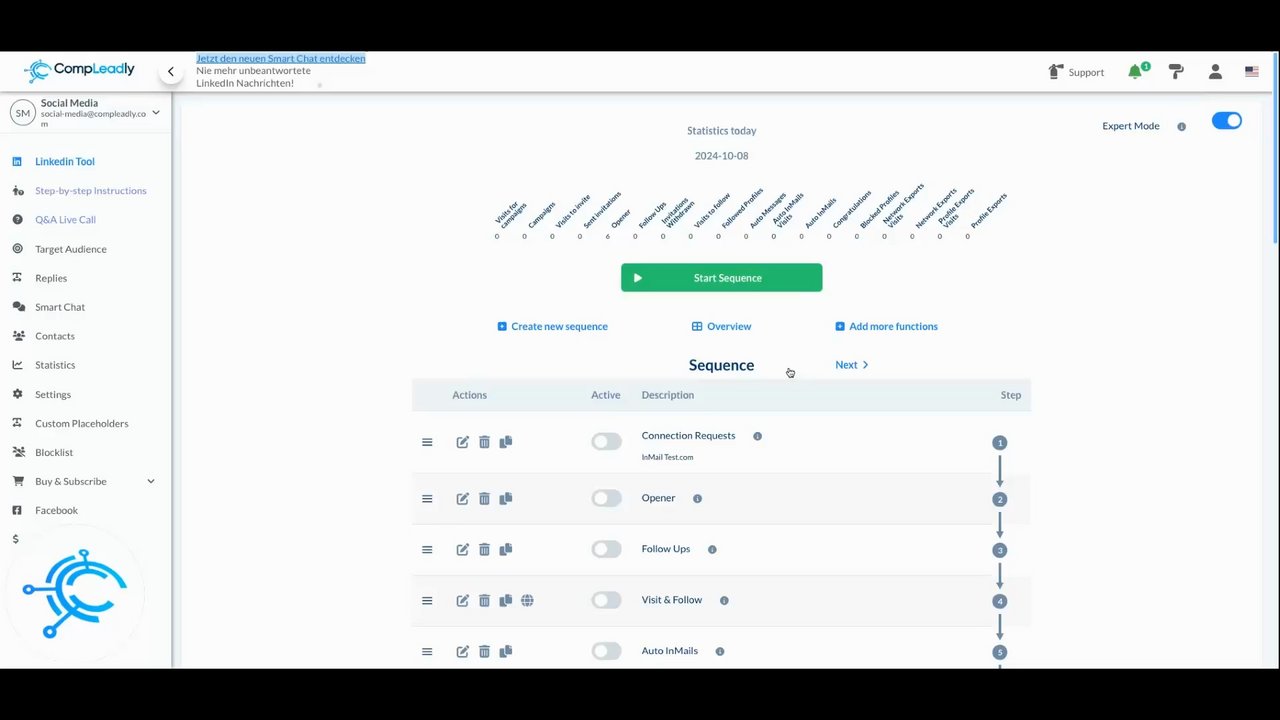This screenshot has height=720, width=1280.
Task: Duplicate the Connection Requests step
Action: point(506,442)
